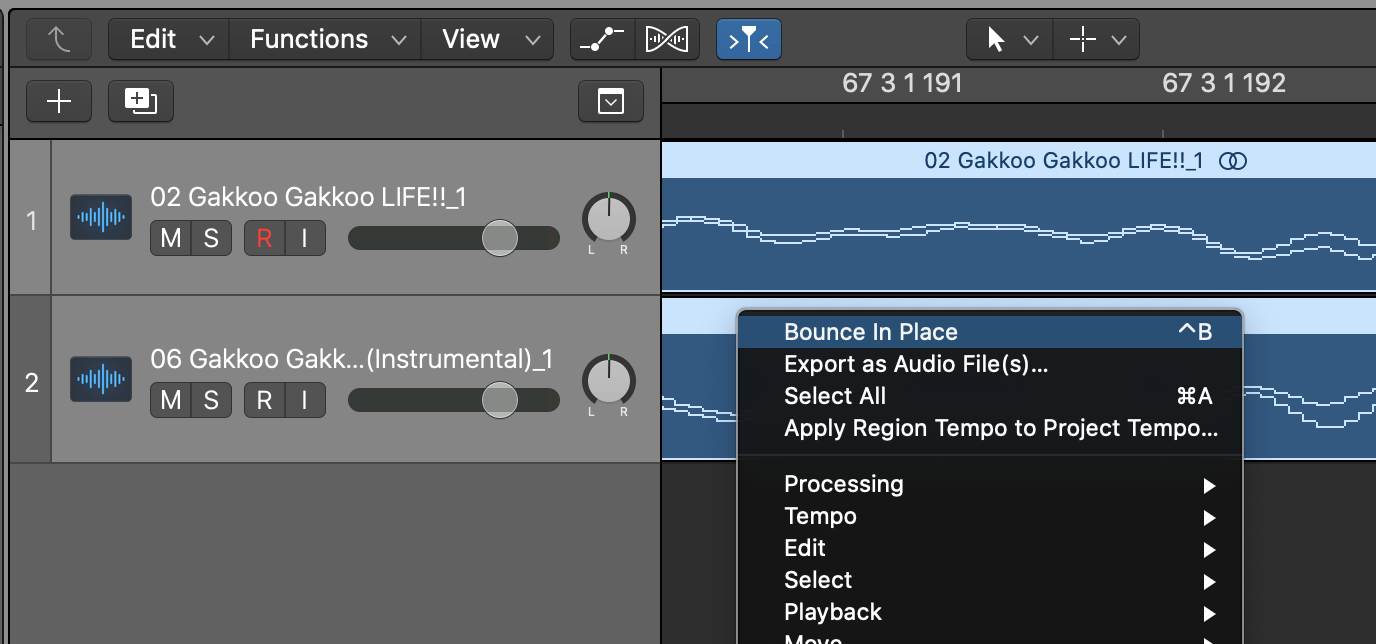Click the duplicate track button

click(x=140, y=101)
